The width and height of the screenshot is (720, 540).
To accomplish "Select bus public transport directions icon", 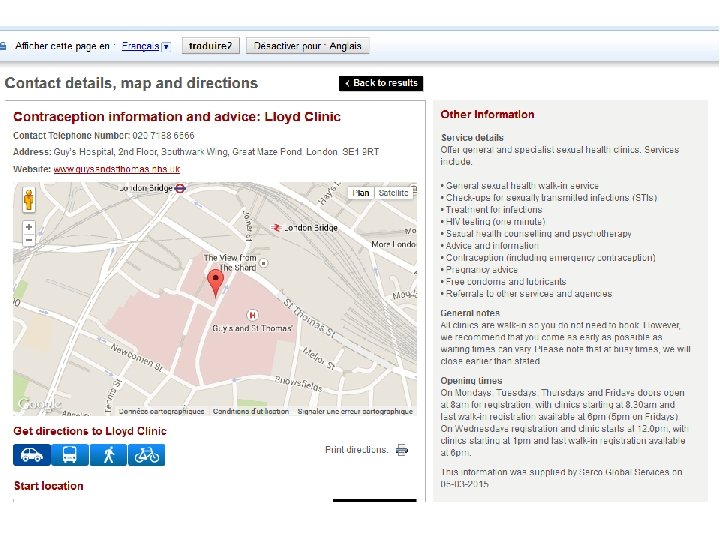I will [70, 455].
